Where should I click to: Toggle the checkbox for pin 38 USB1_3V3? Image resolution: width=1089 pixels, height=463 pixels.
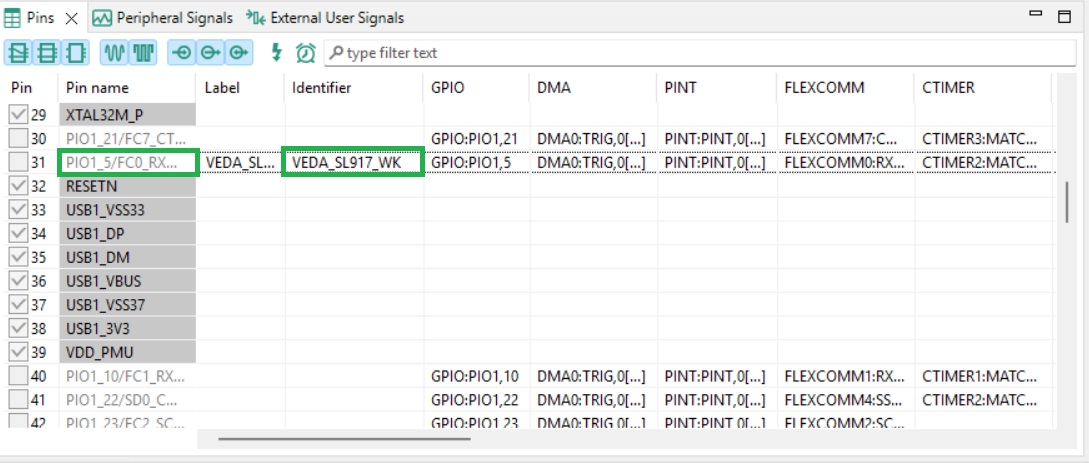point(18,328)
